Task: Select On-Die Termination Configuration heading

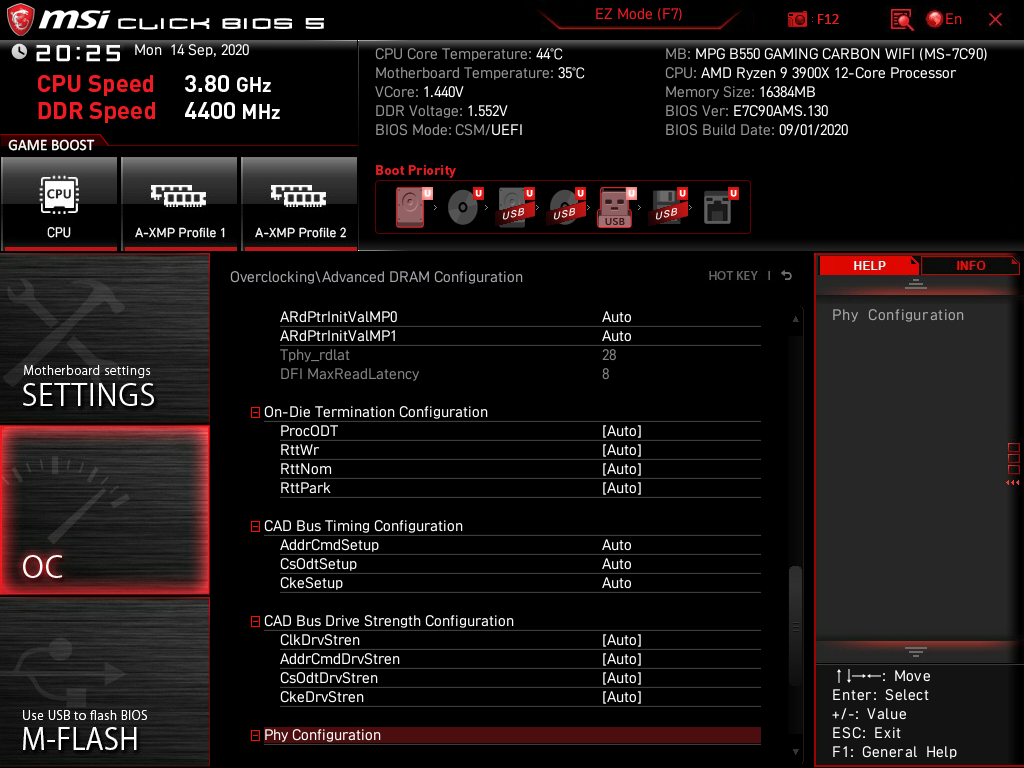Action: [x=376, y=412]
